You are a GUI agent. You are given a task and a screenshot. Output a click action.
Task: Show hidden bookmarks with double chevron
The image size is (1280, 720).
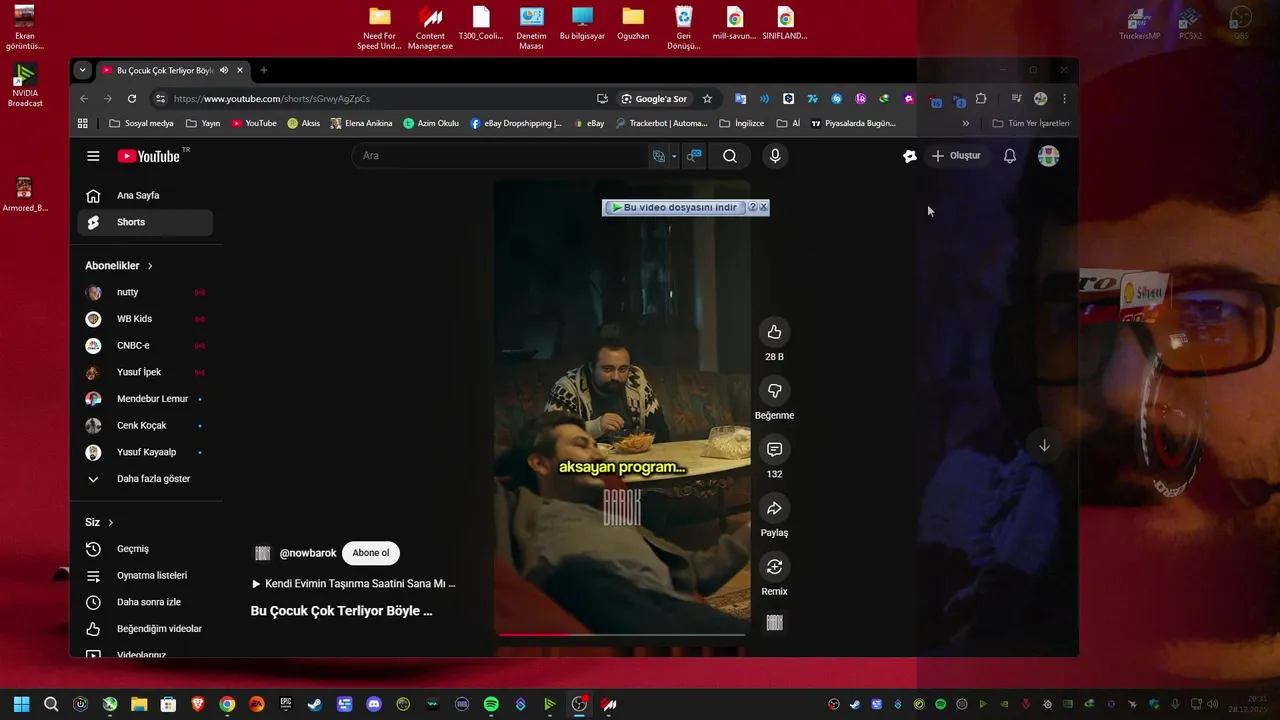965,124
